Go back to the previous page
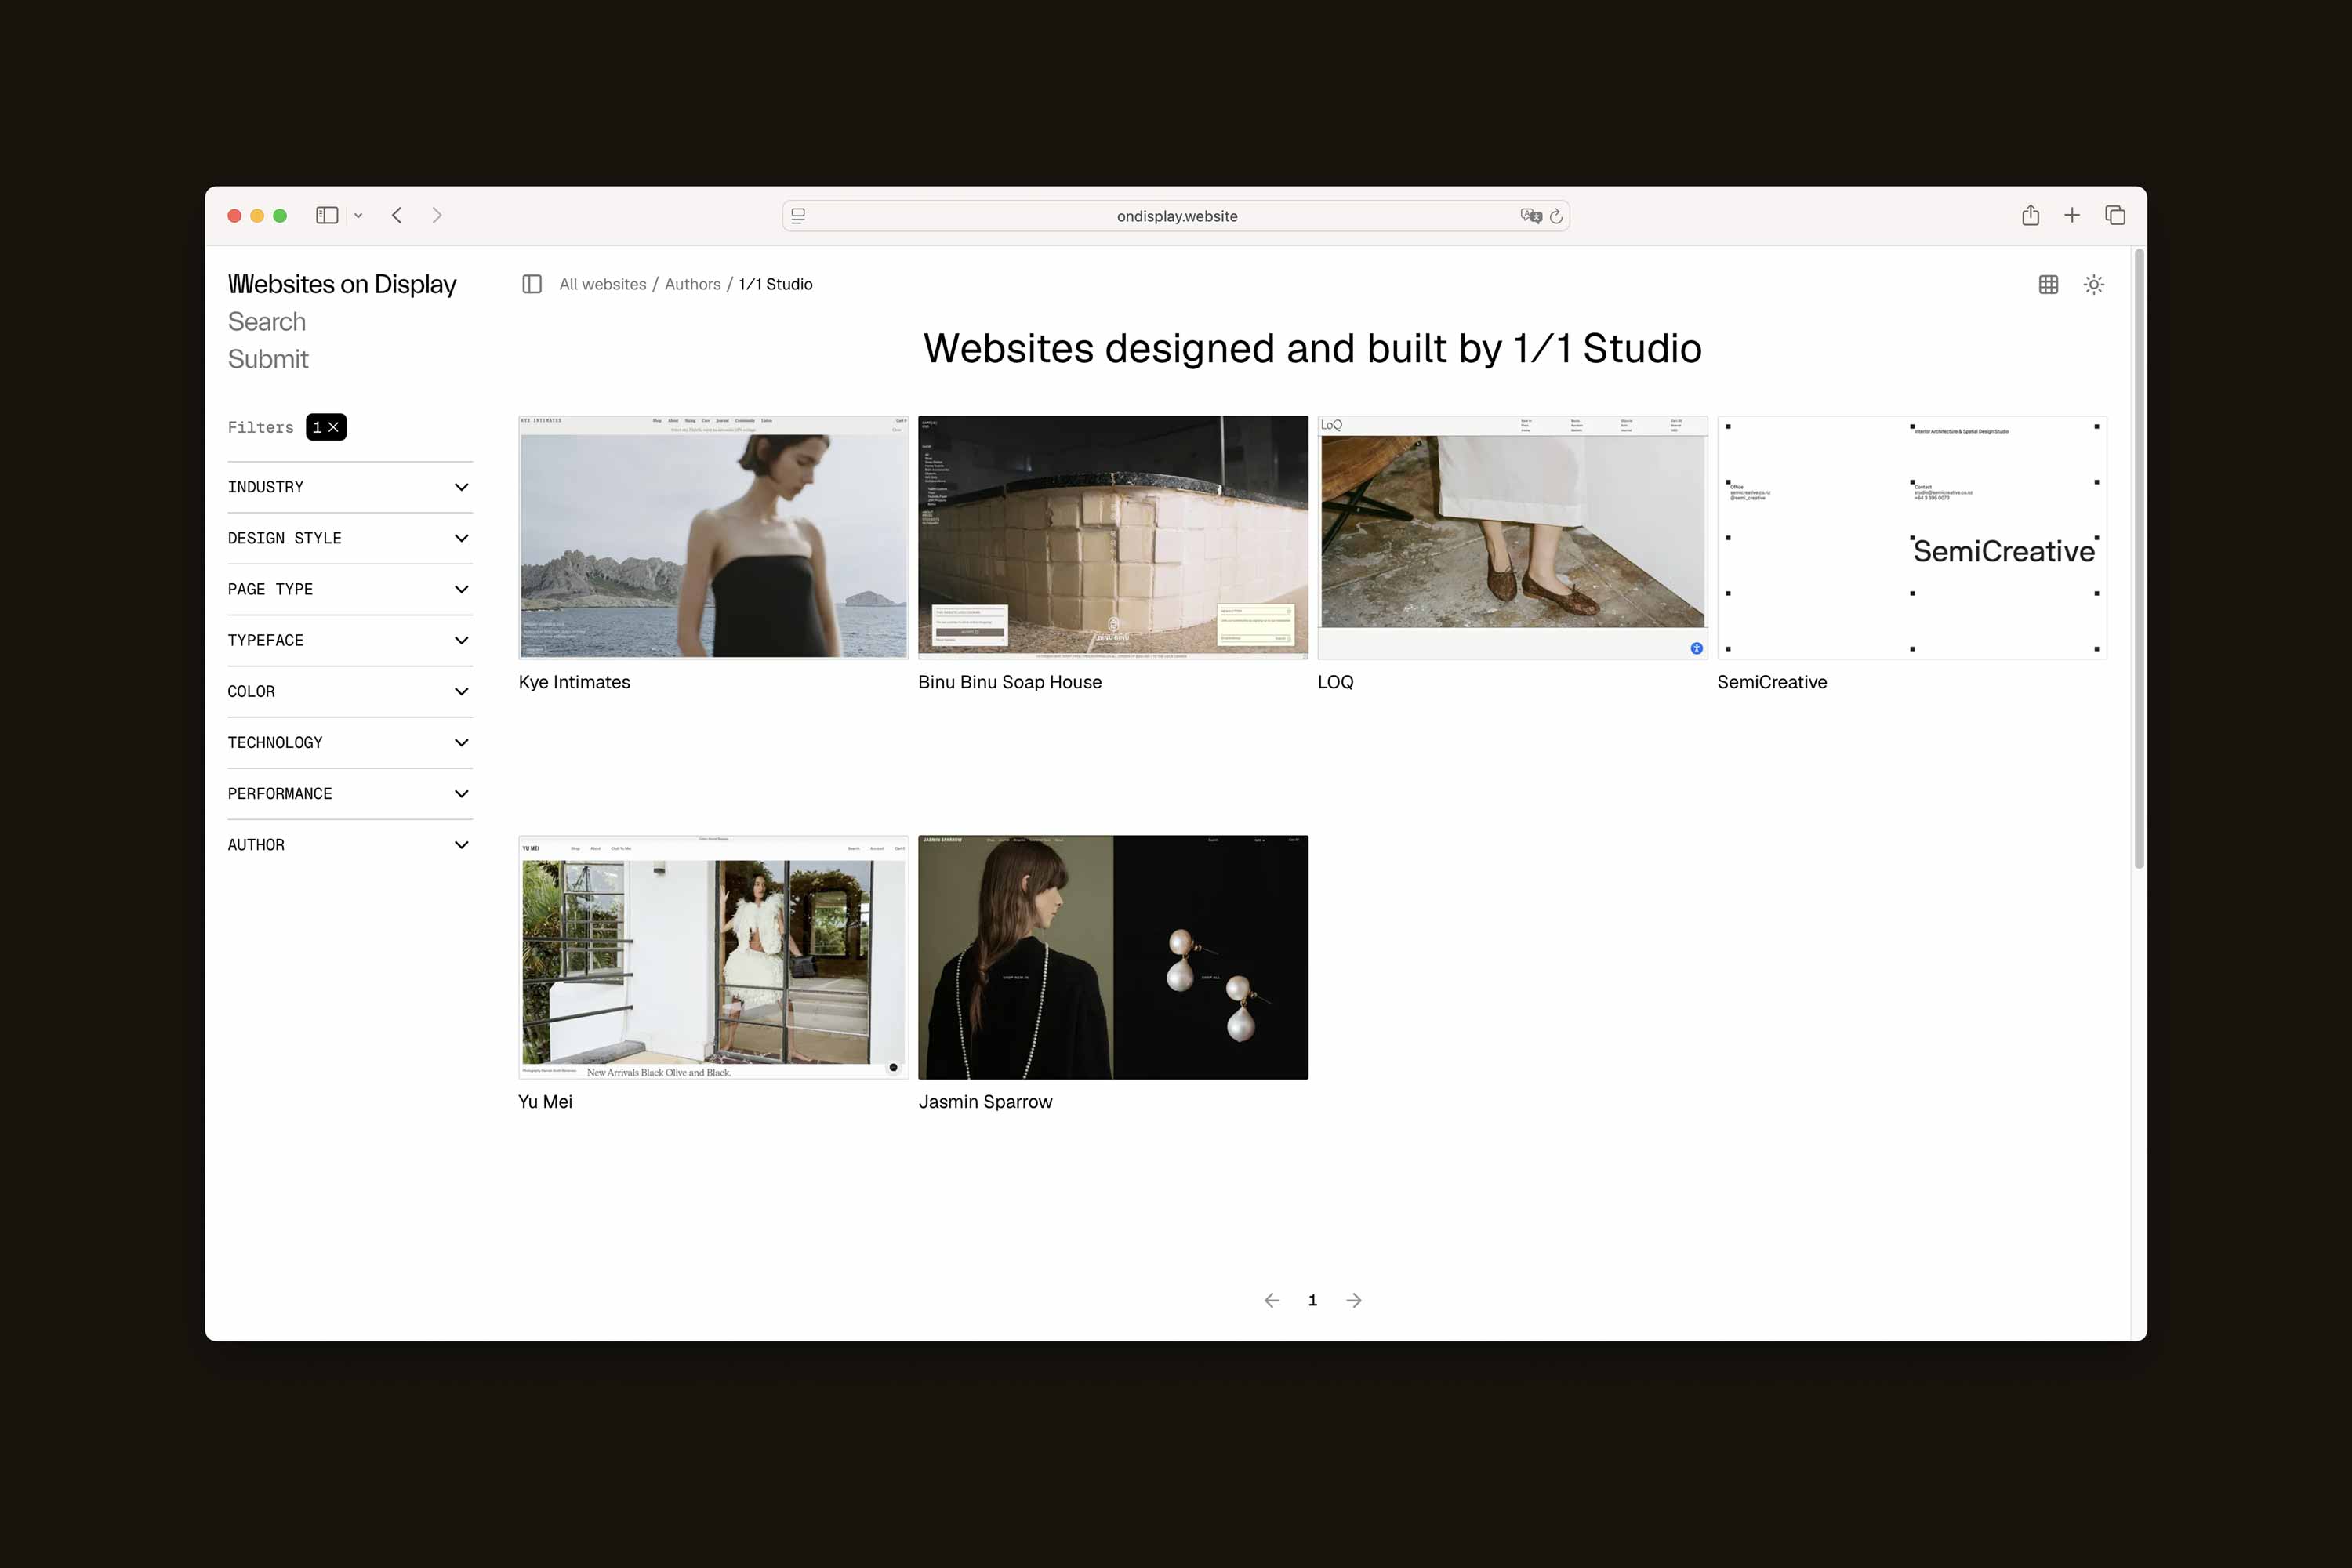Screen dimensions: 2352x1568 pos(397,215)
